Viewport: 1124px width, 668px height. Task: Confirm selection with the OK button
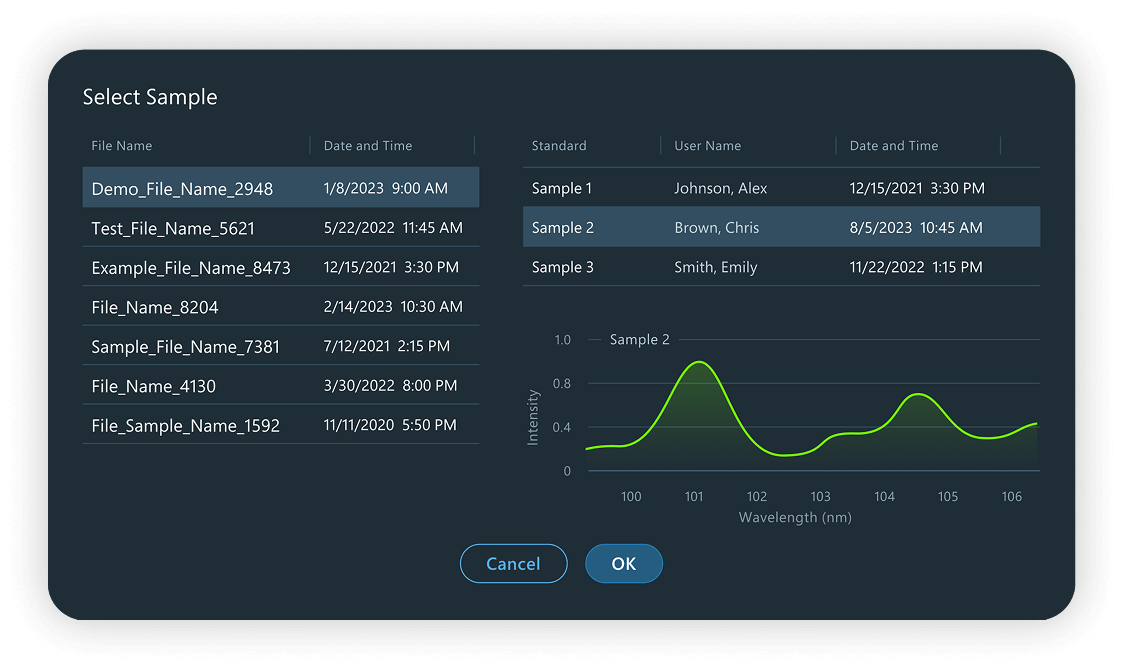click(623, 564)
